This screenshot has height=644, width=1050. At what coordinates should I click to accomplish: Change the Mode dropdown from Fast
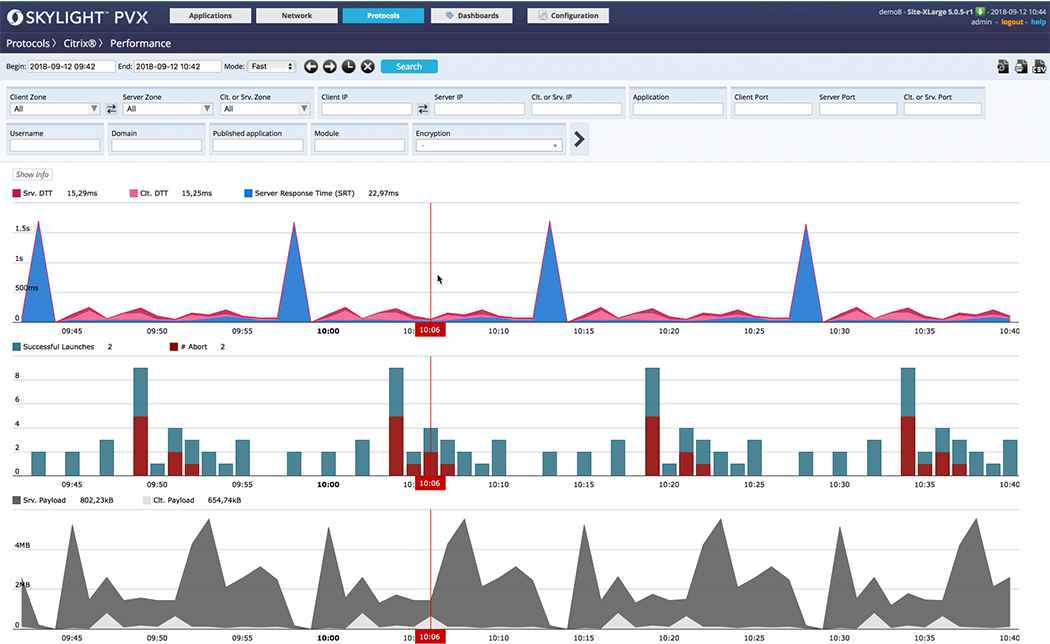tap(272, 66)
